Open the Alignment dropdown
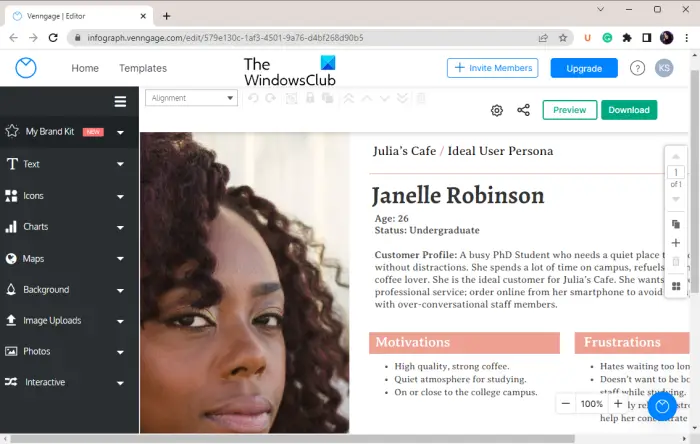 pos(191,98)
